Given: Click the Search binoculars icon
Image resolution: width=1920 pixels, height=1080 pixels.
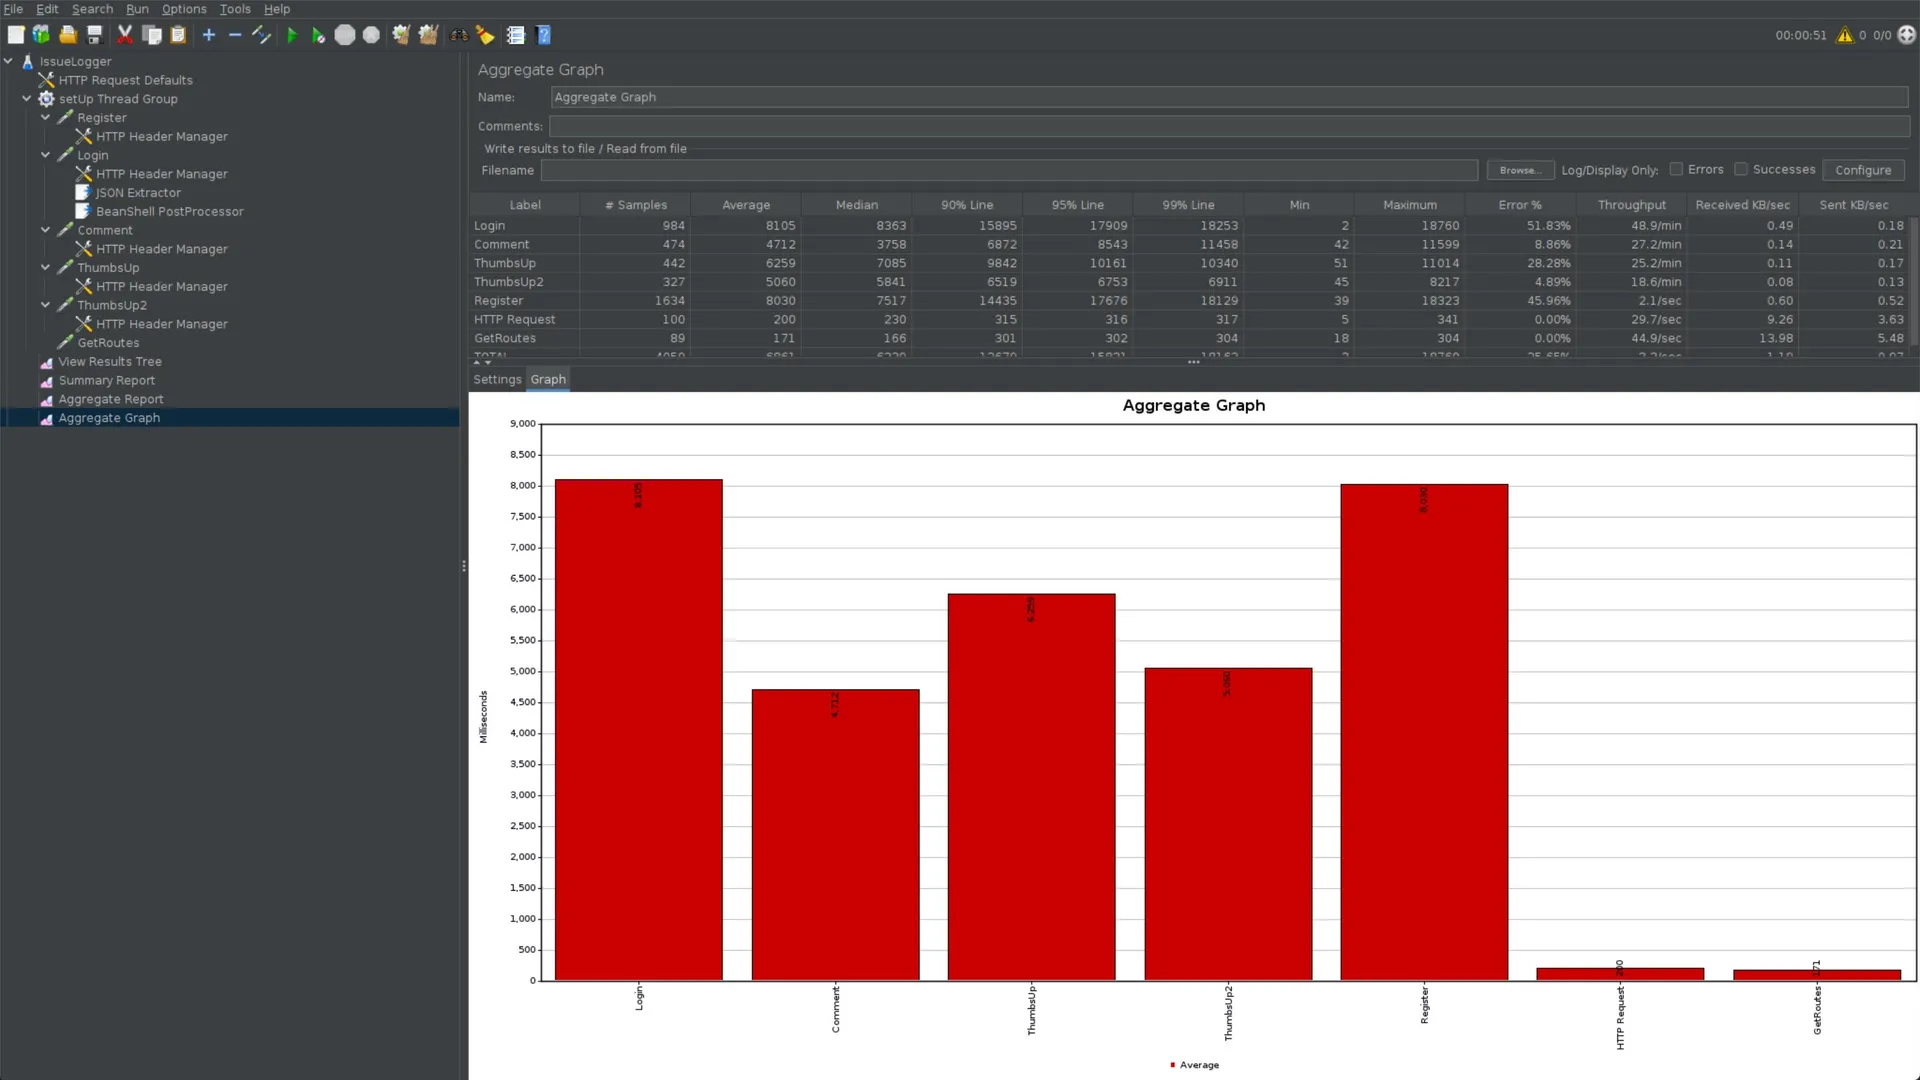Looking at the screenshot, I should pyautogui.click(x=459, y=35).
